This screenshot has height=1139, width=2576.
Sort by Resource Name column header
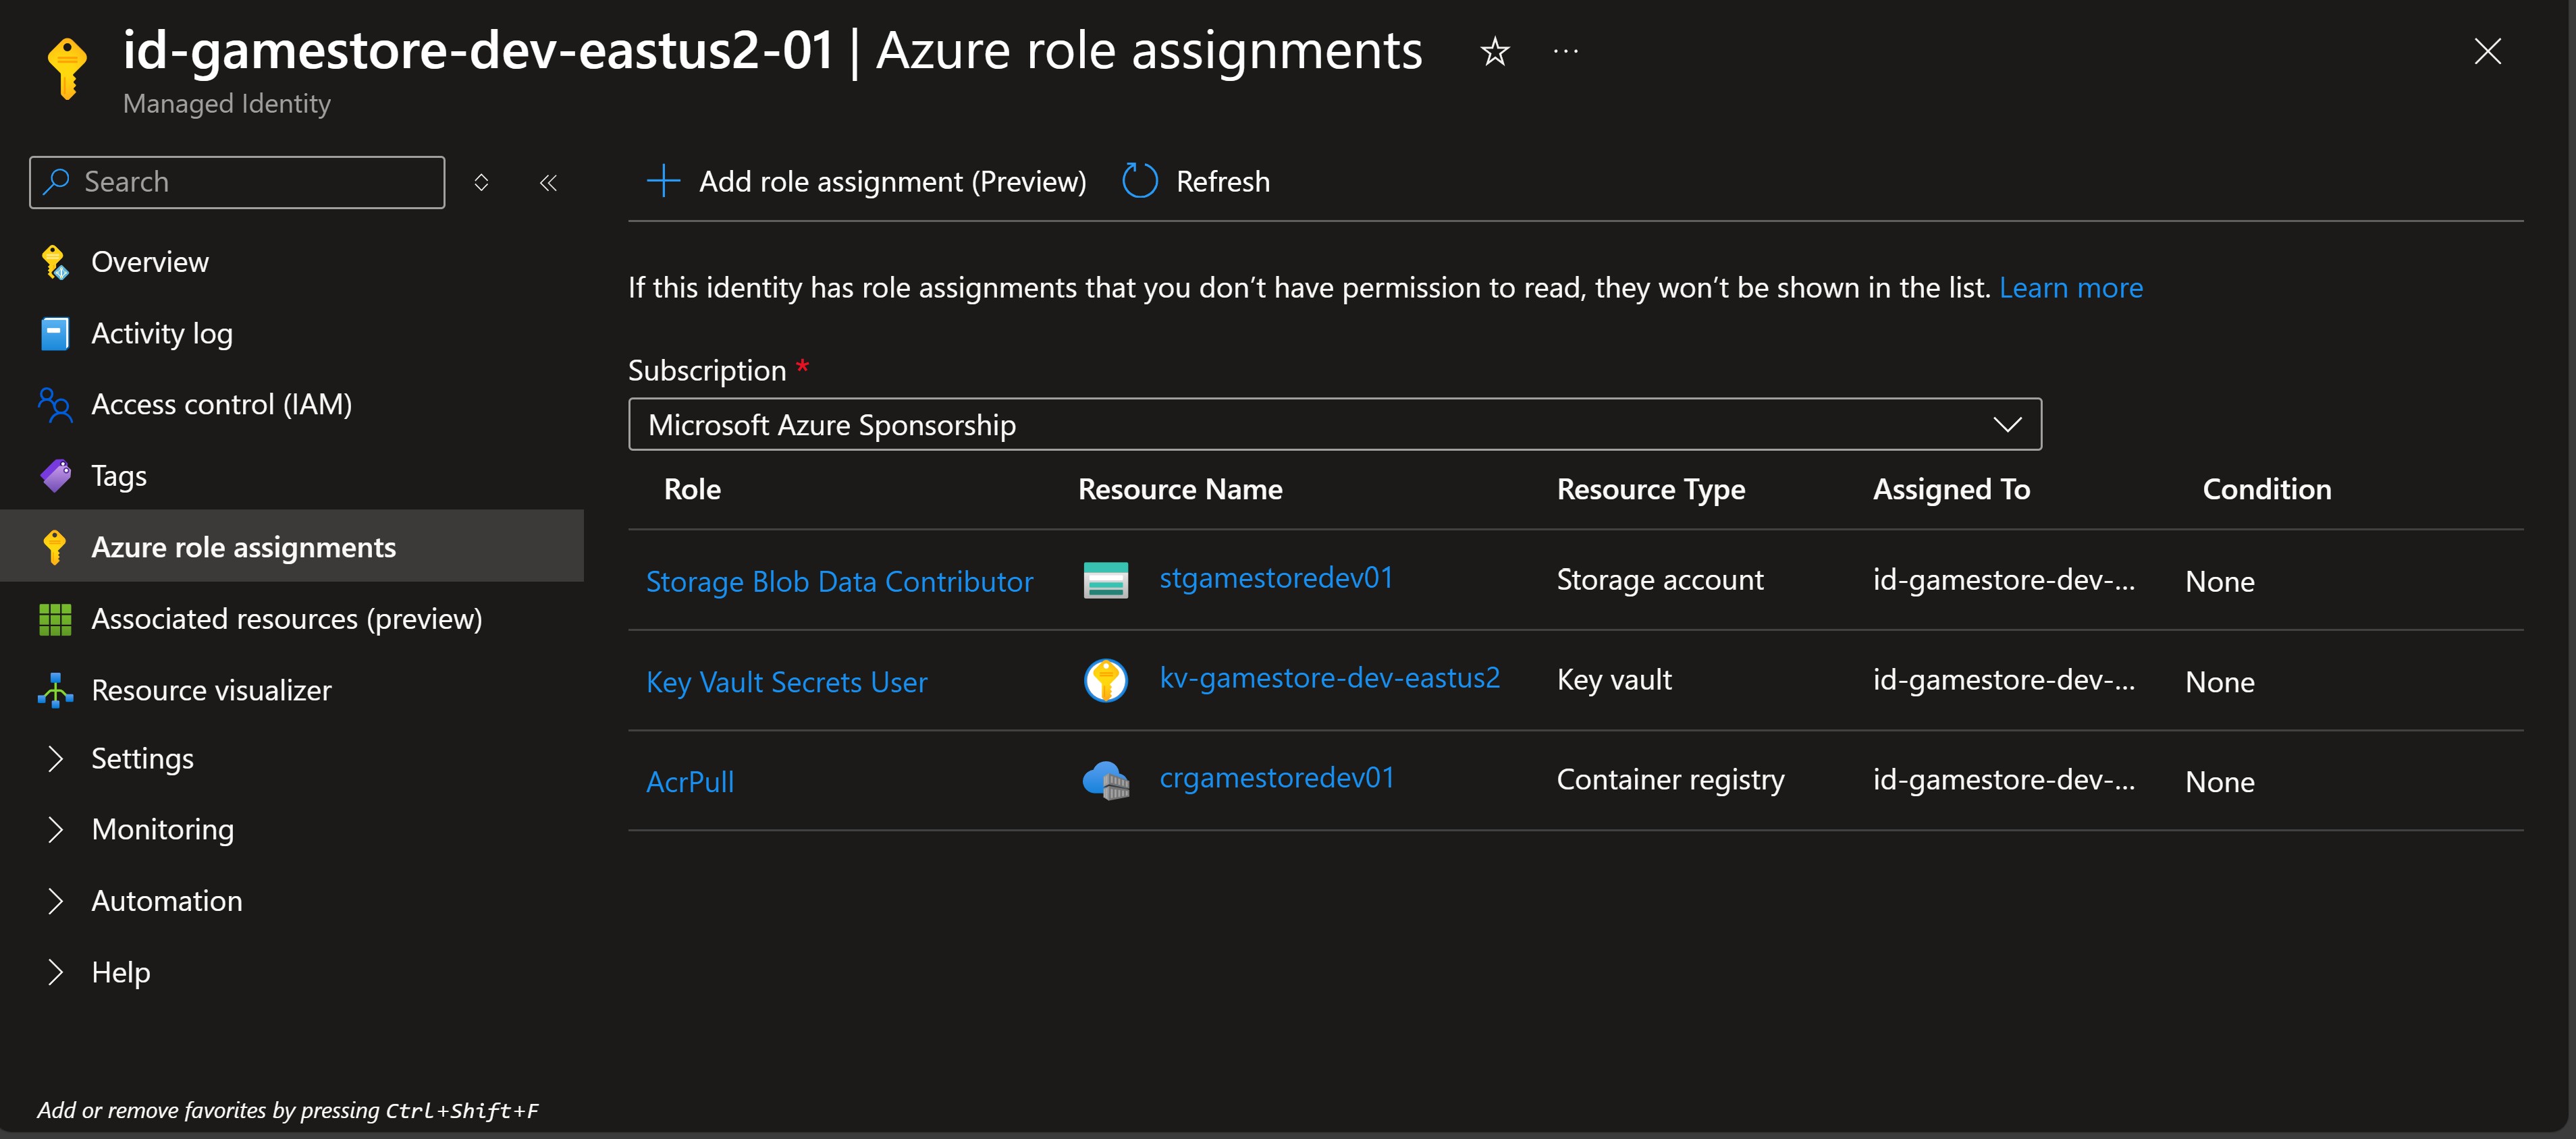[1180, 489]
